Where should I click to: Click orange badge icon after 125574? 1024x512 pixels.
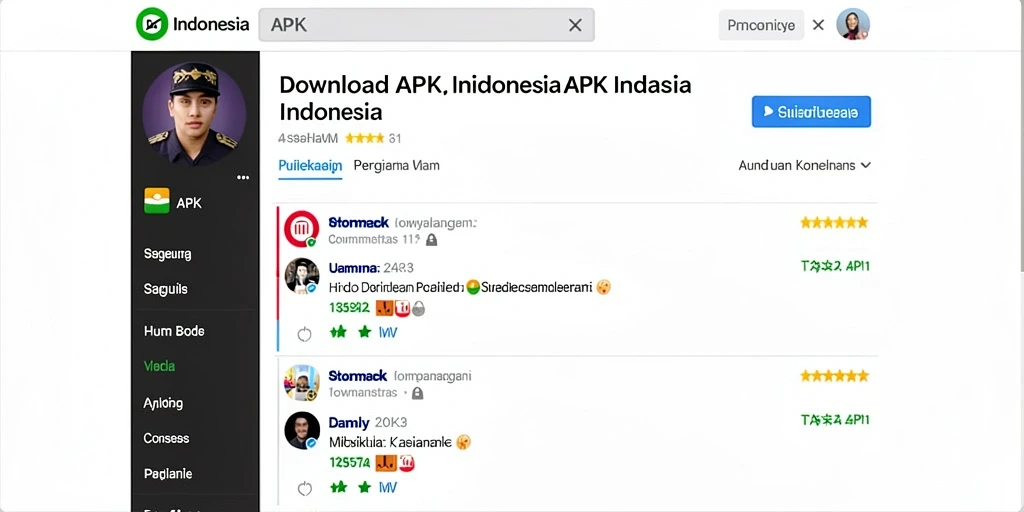coord(387,464)
